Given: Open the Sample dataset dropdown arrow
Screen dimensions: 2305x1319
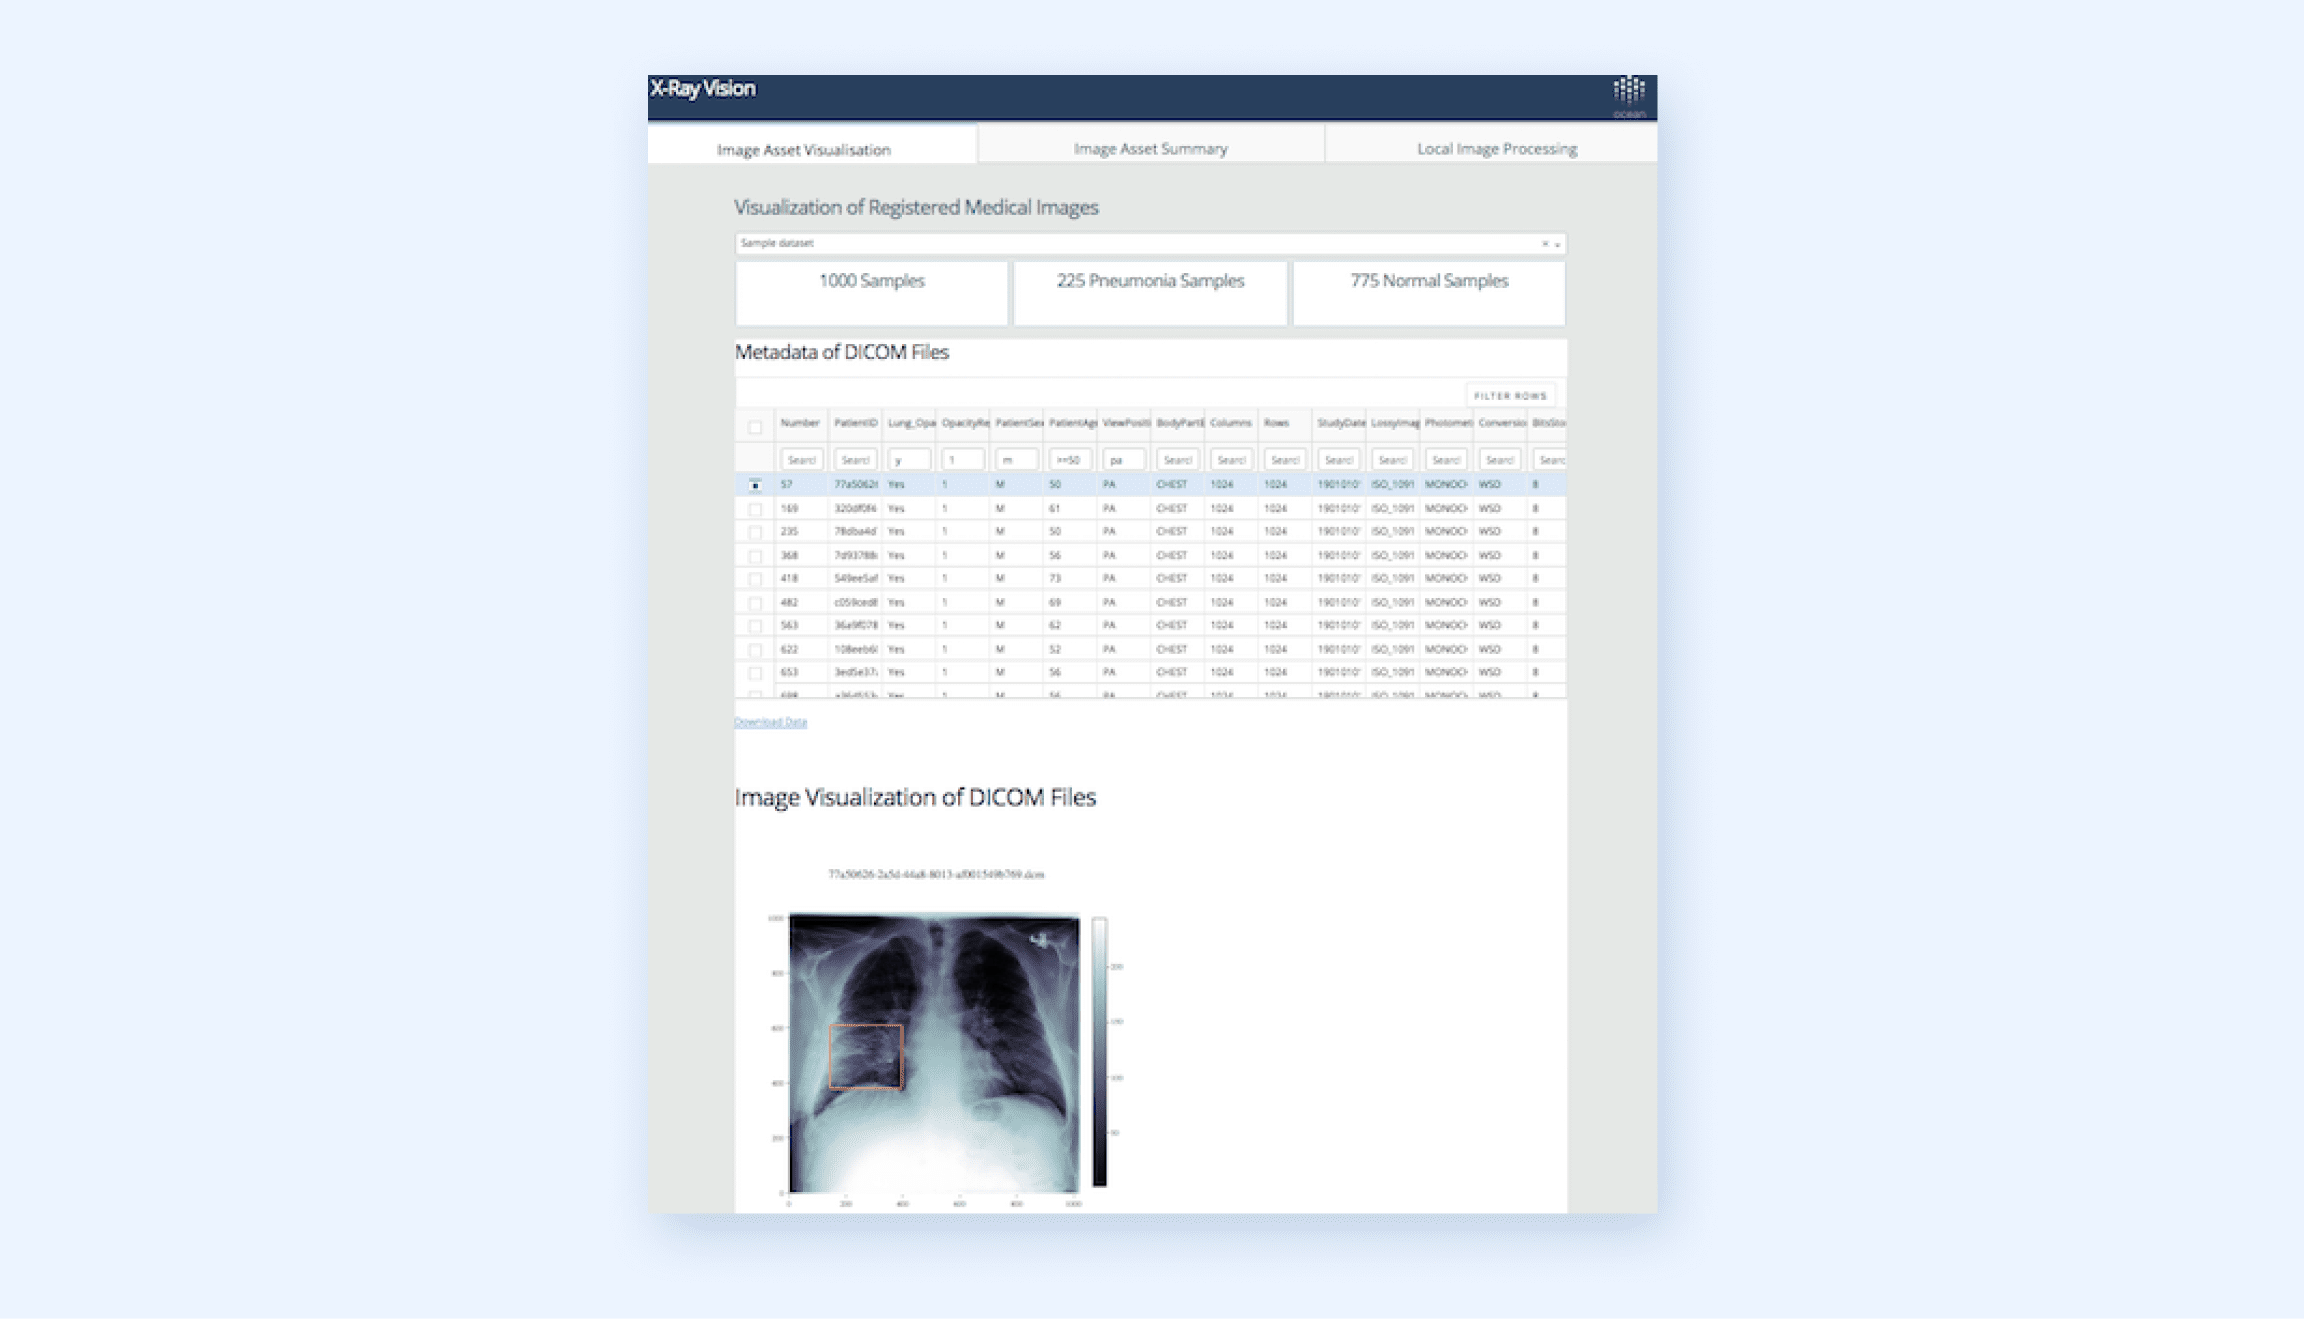Looking at the screenshot, I should [1557, 244].
